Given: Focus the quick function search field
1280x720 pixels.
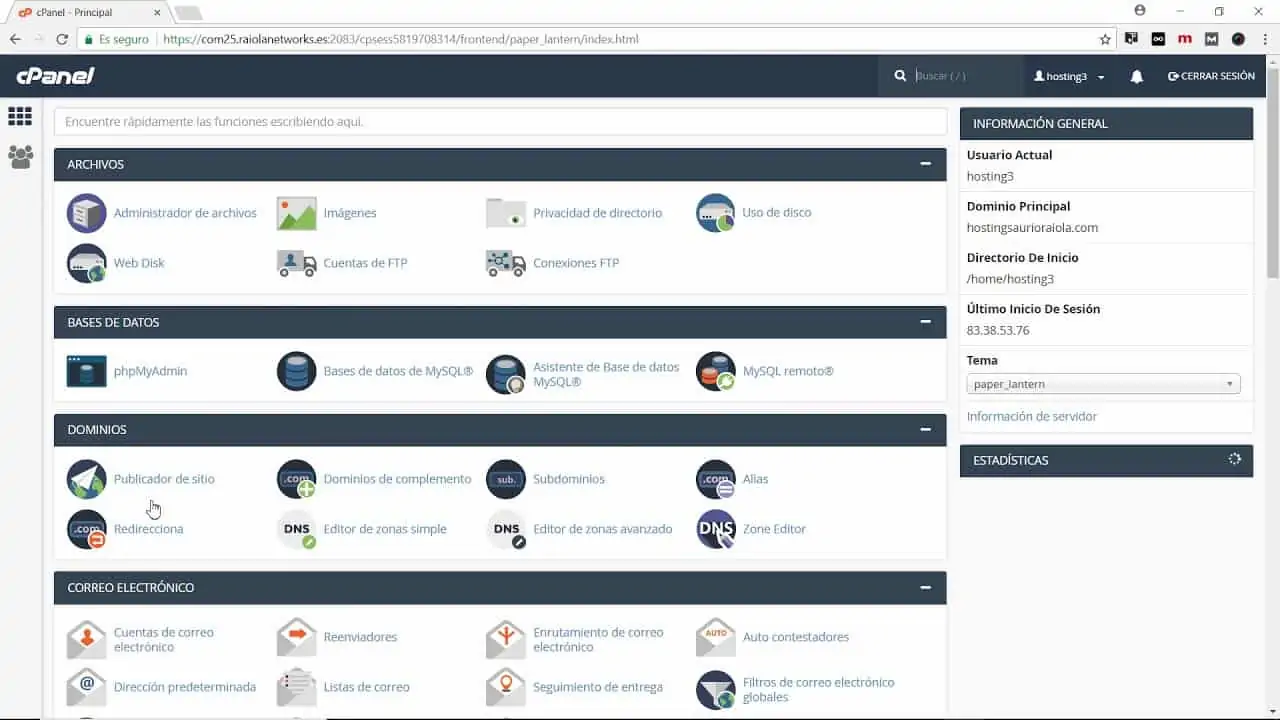Looking at the screenshot, I should 500,122.
